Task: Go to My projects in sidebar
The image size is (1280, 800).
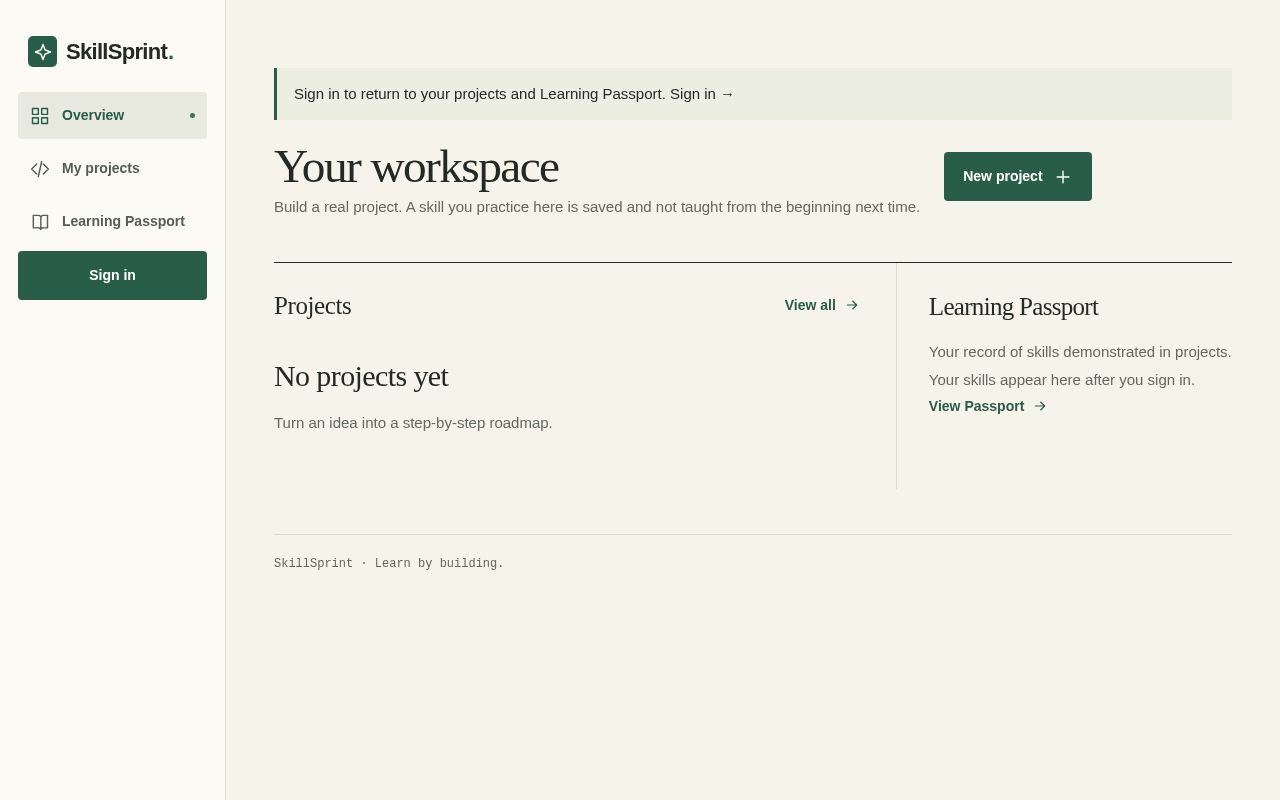Action: coord(112,168)
